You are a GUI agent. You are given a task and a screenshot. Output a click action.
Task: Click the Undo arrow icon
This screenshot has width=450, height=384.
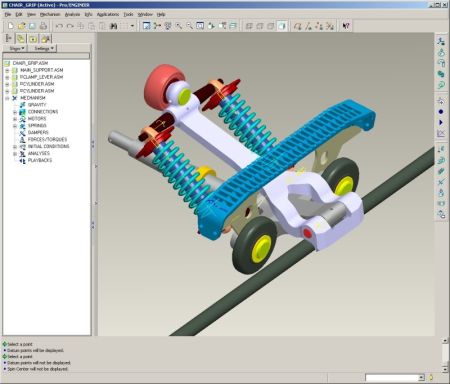(x=59, y=26)
